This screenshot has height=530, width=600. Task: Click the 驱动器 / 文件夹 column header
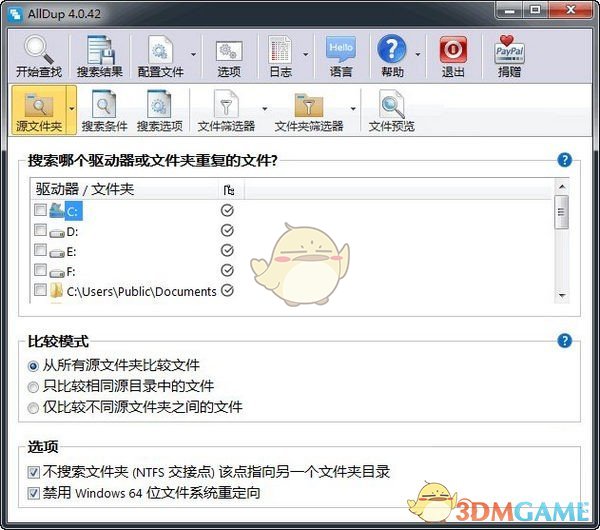(124, 189)
